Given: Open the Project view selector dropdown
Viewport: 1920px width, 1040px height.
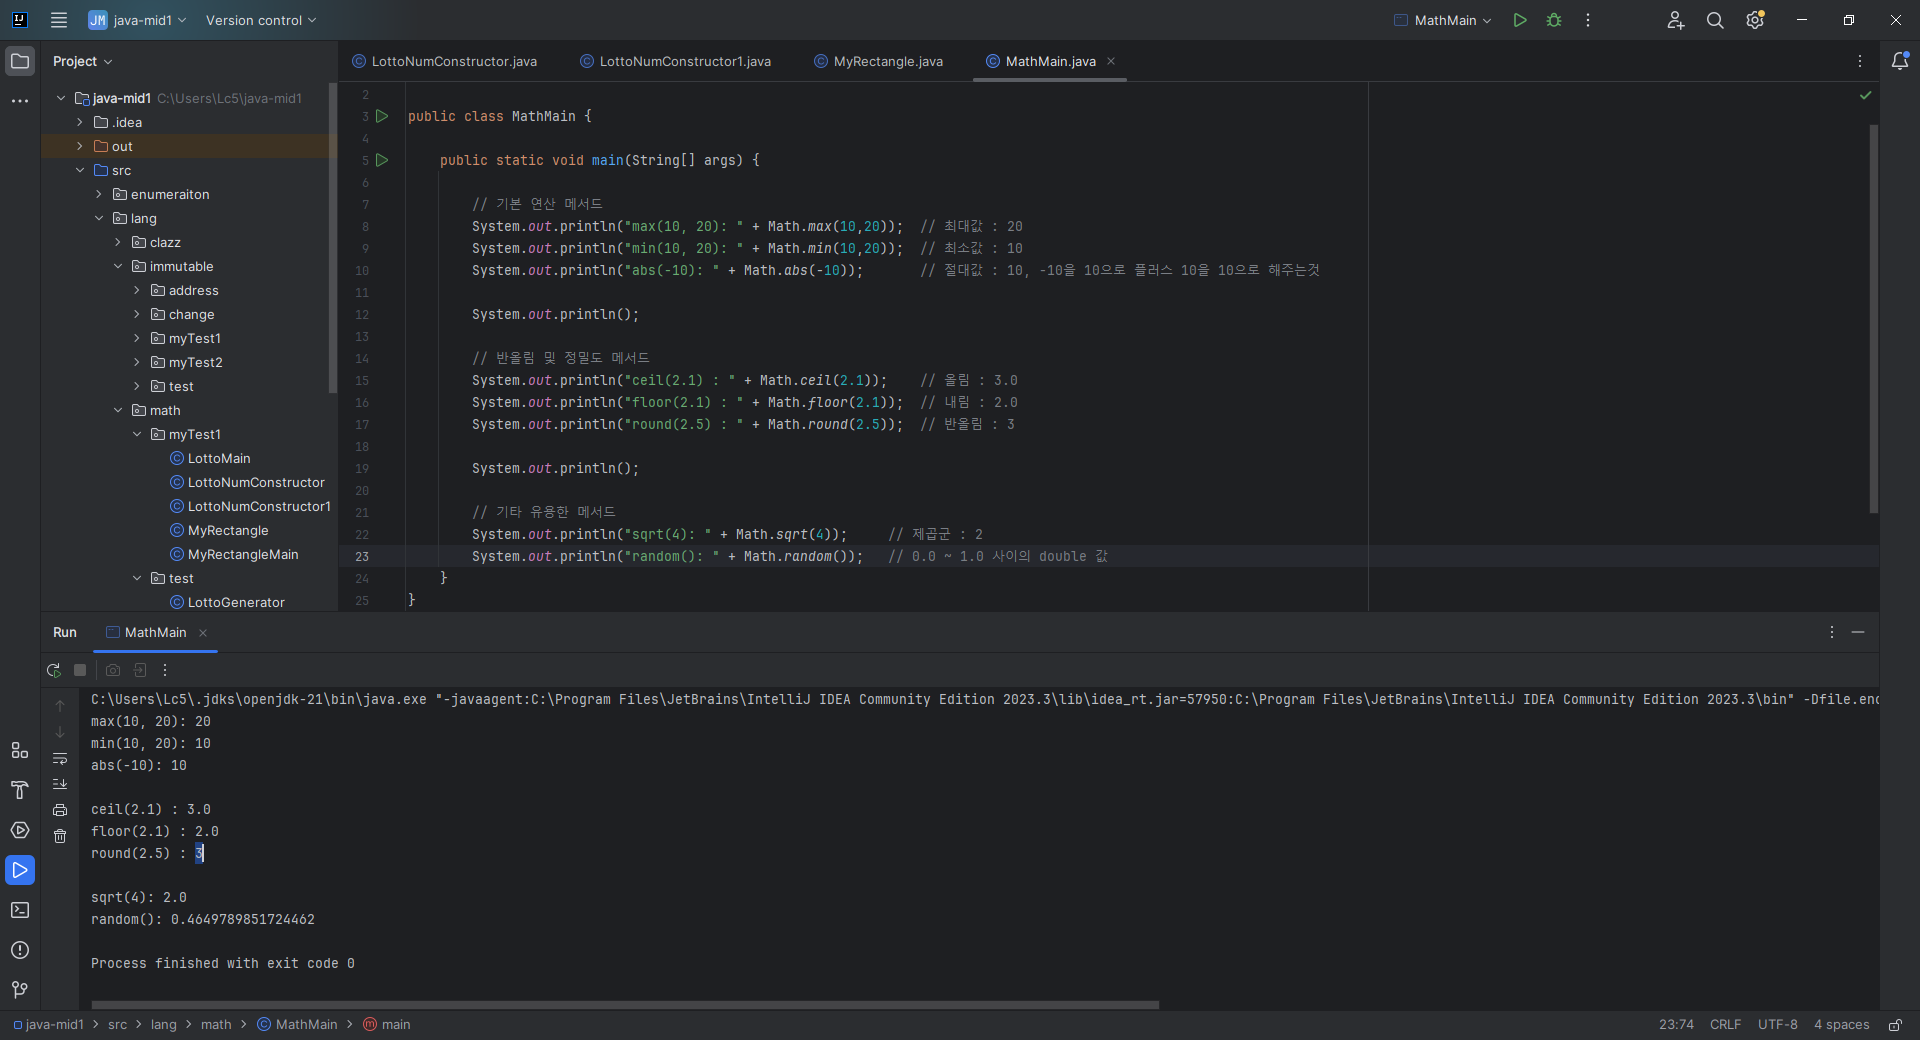Looking at the screenshot, I should coord(82,61).
